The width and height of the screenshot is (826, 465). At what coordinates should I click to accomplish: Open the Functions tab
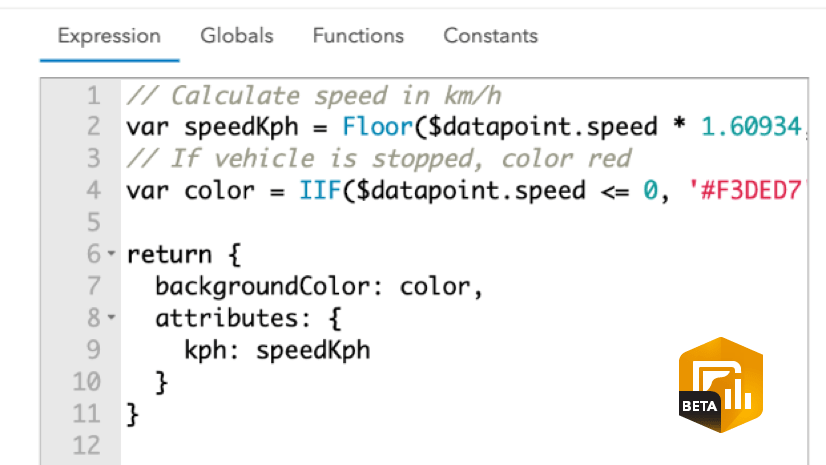pyautogui.click(x=358, y=36)
